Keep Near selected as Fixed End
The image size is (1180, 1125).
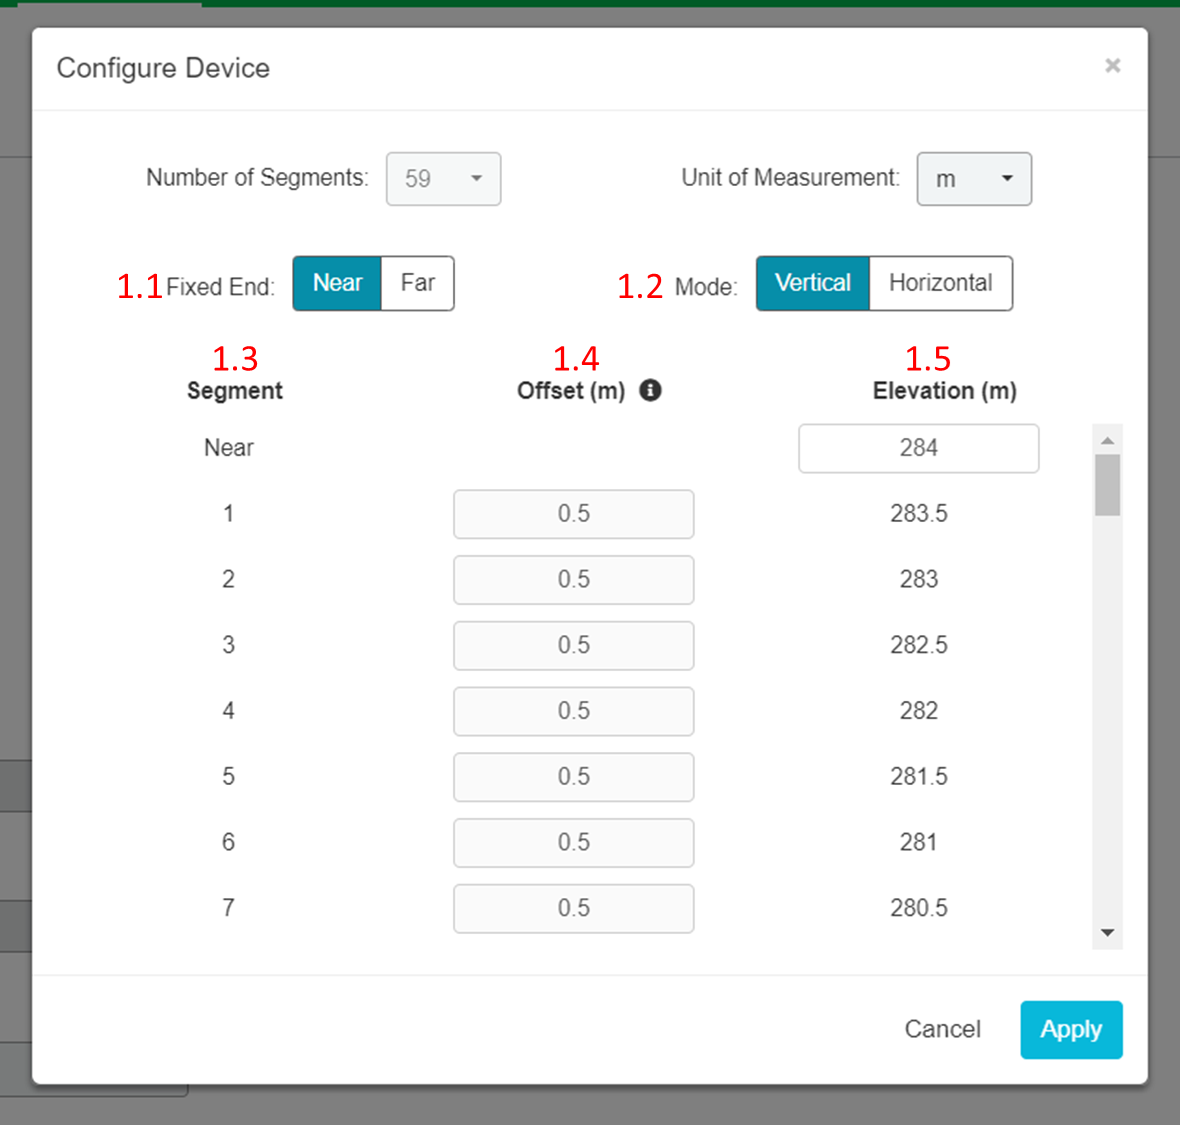(337, 283)
